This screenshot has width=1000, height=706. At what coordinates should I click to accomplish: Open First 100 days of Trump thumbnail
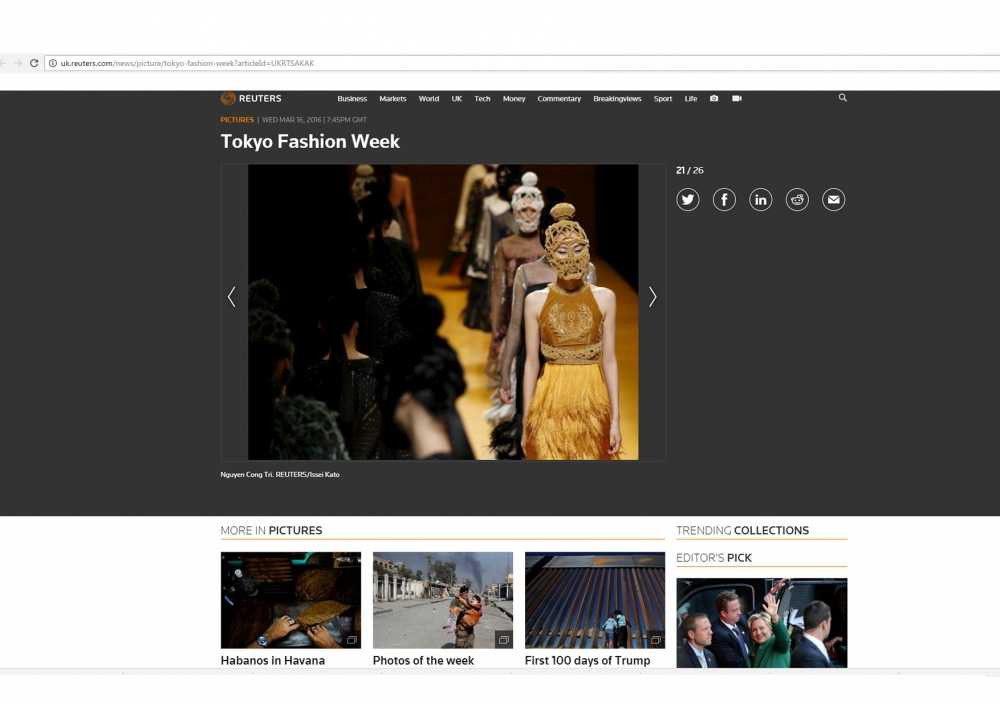[594, 600]
